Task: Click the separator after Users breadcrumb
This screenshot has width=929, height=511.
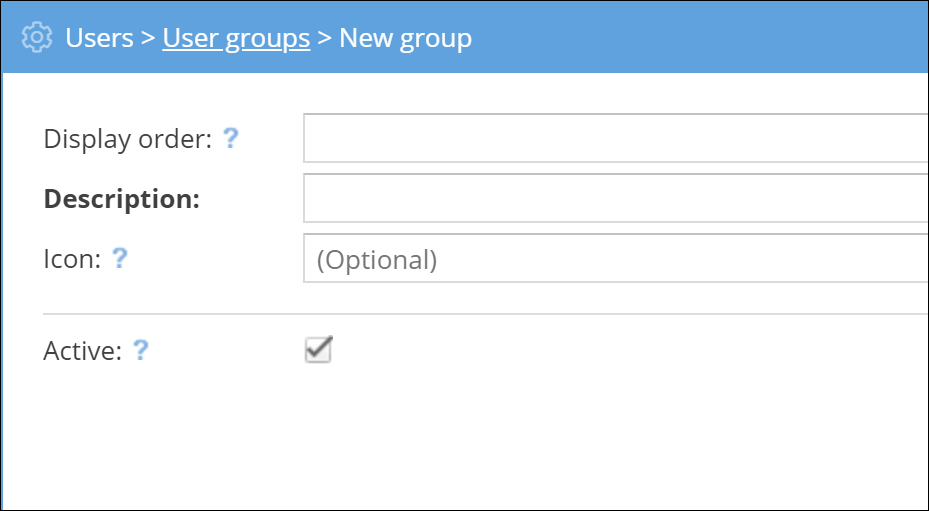Action: [x=148, y=39]
